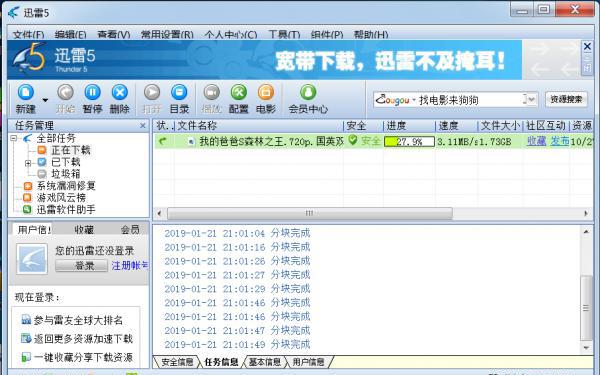Viewport: 600px width, 375px height.
Task: Select 全部任务 in the task tree
Action: (x=56, y=138)
